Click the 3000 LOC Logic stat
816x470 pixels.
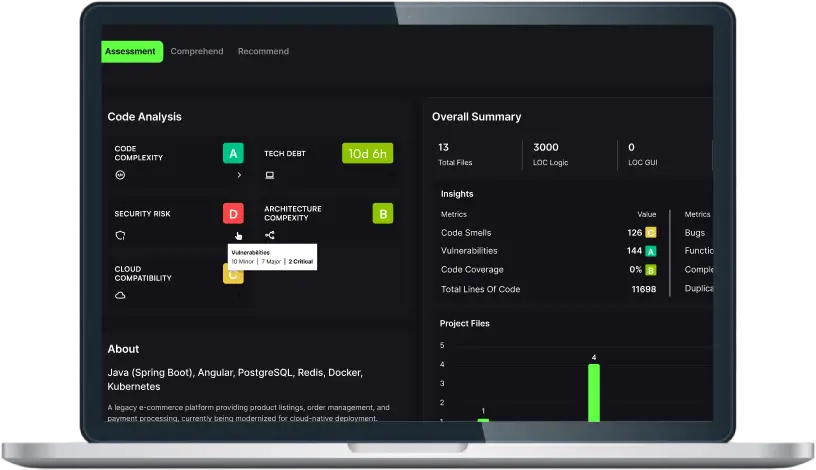[x=551, y=154]
